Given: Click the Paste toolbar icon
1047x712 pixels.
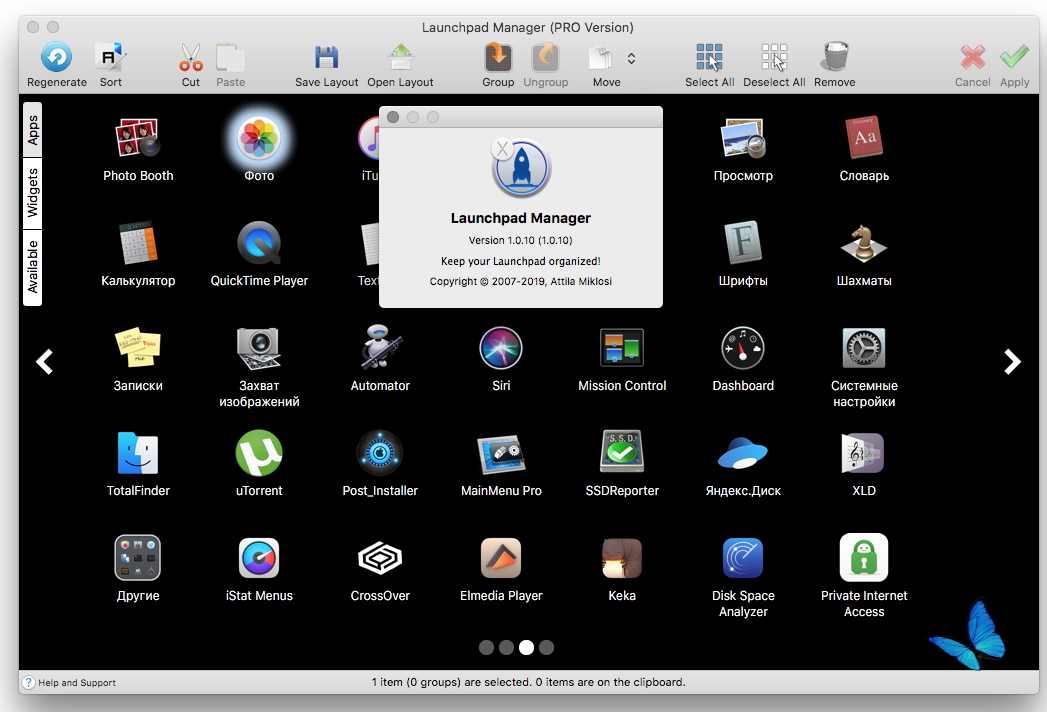Looking at the screenshot, I should [x=230, y=57].
